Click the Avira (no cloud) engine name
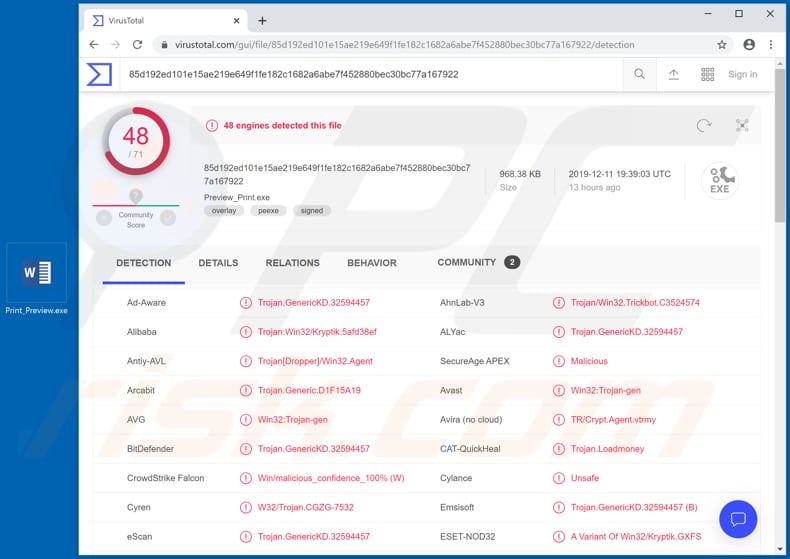 click(x=471, y=420)
